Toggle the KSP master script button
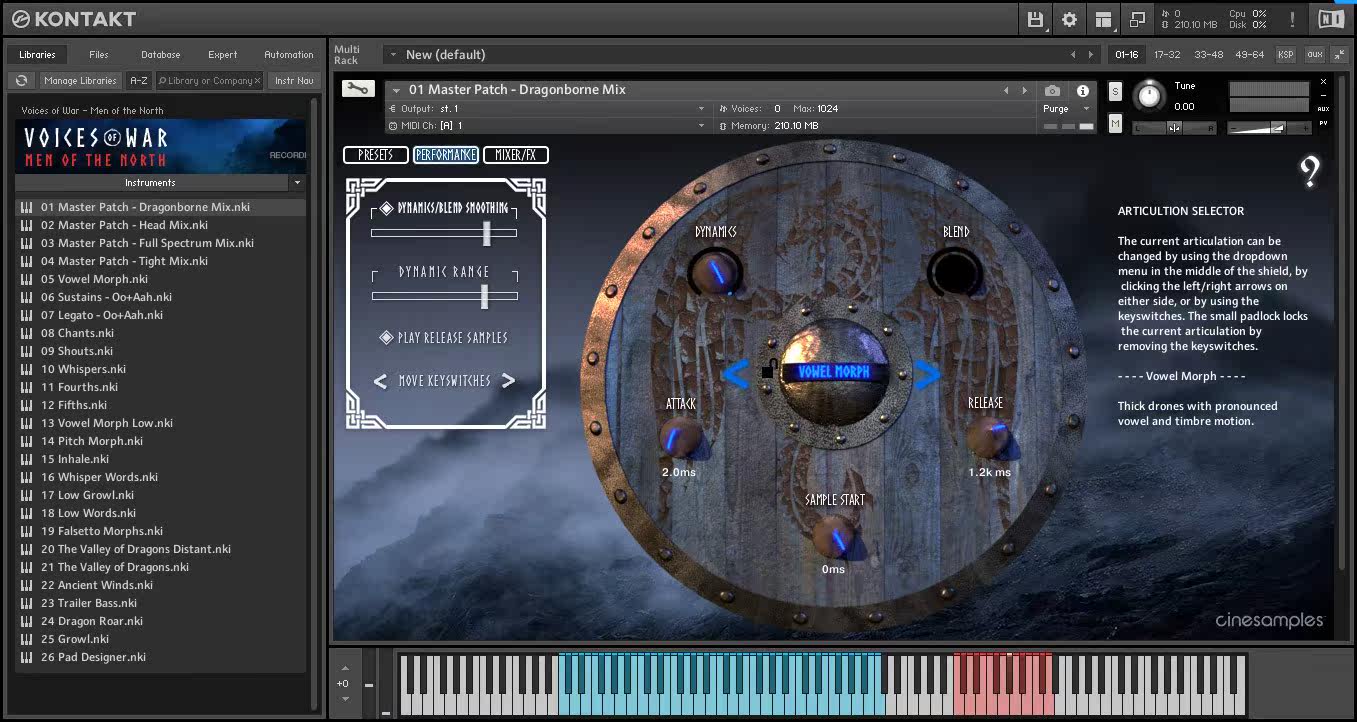Image resolution: width=1357 pixels, height=722 pixels. click(1285, 55)
